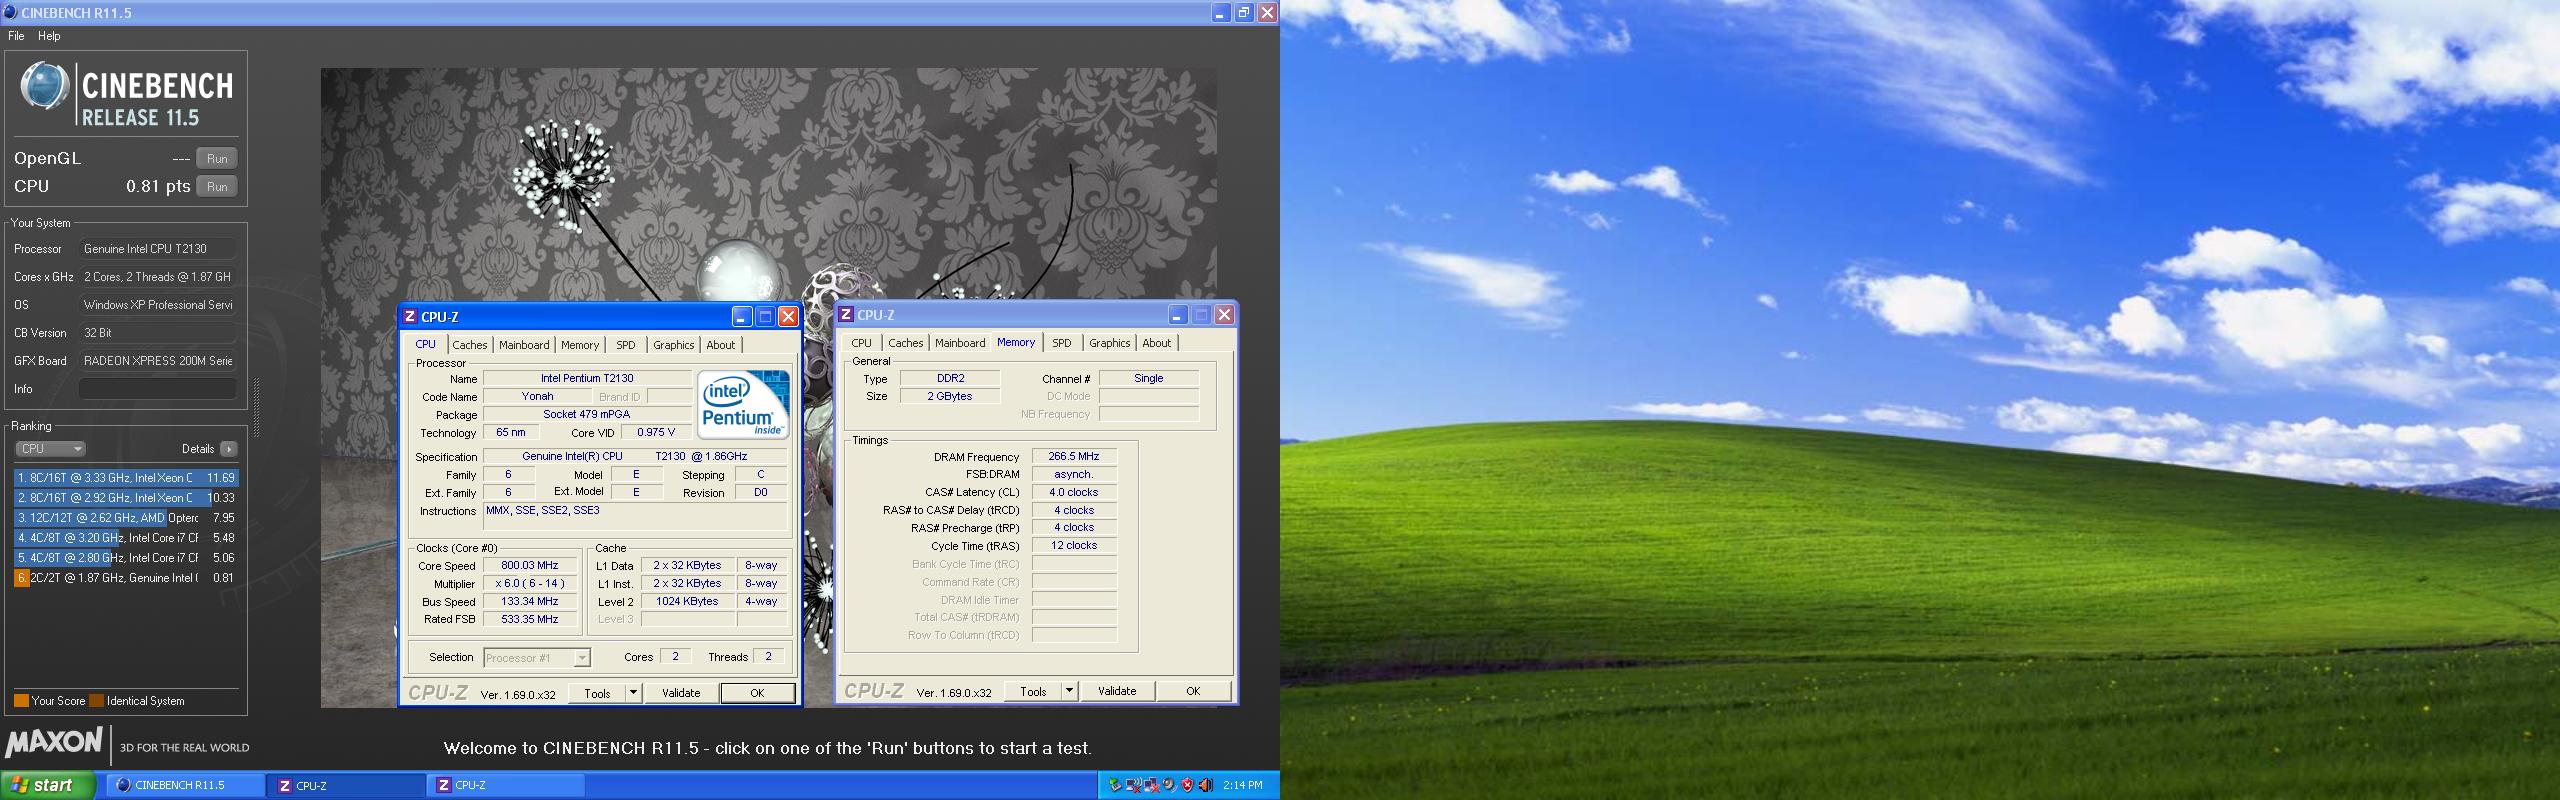Open the wireless network connection tray icon

click(x=1133, y=785)
